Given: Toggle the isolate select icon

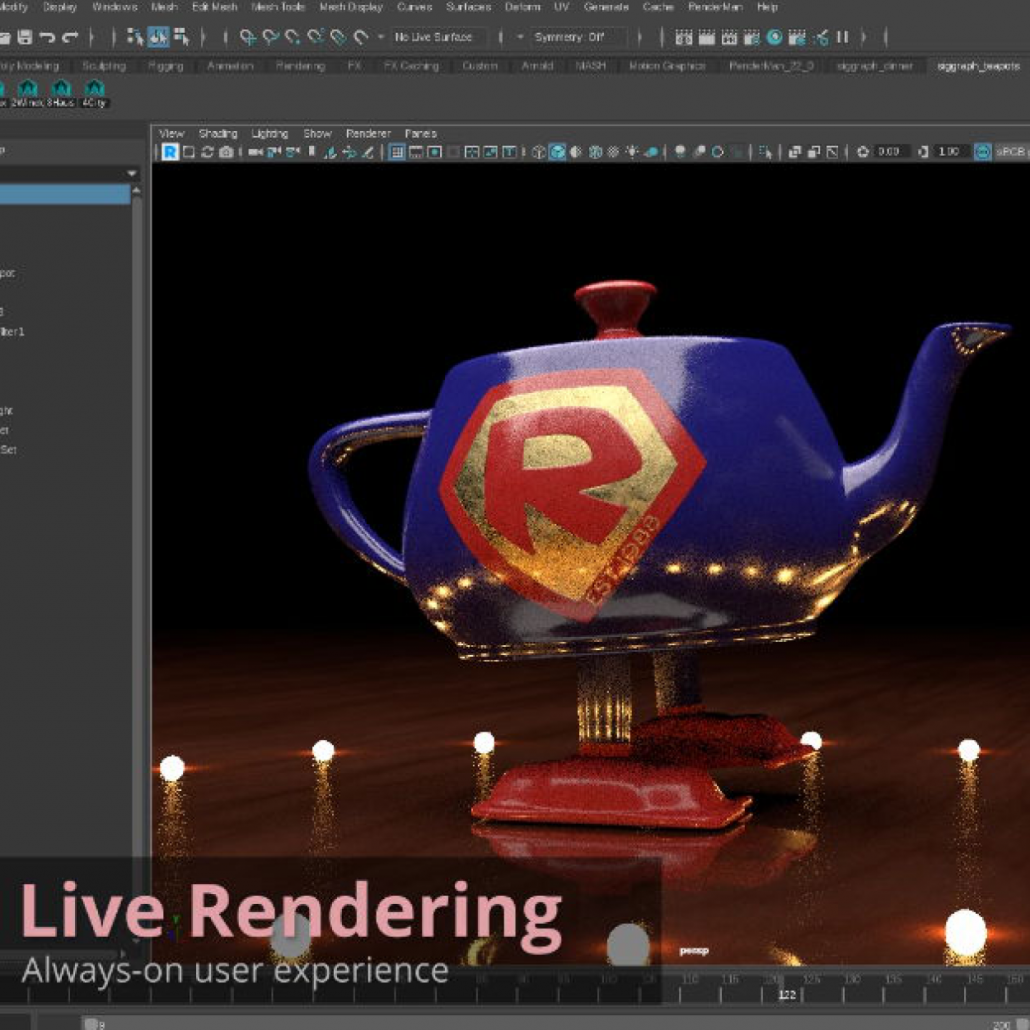Looking at the screenshot, I should pyautogui.click(x=765, y=152).
